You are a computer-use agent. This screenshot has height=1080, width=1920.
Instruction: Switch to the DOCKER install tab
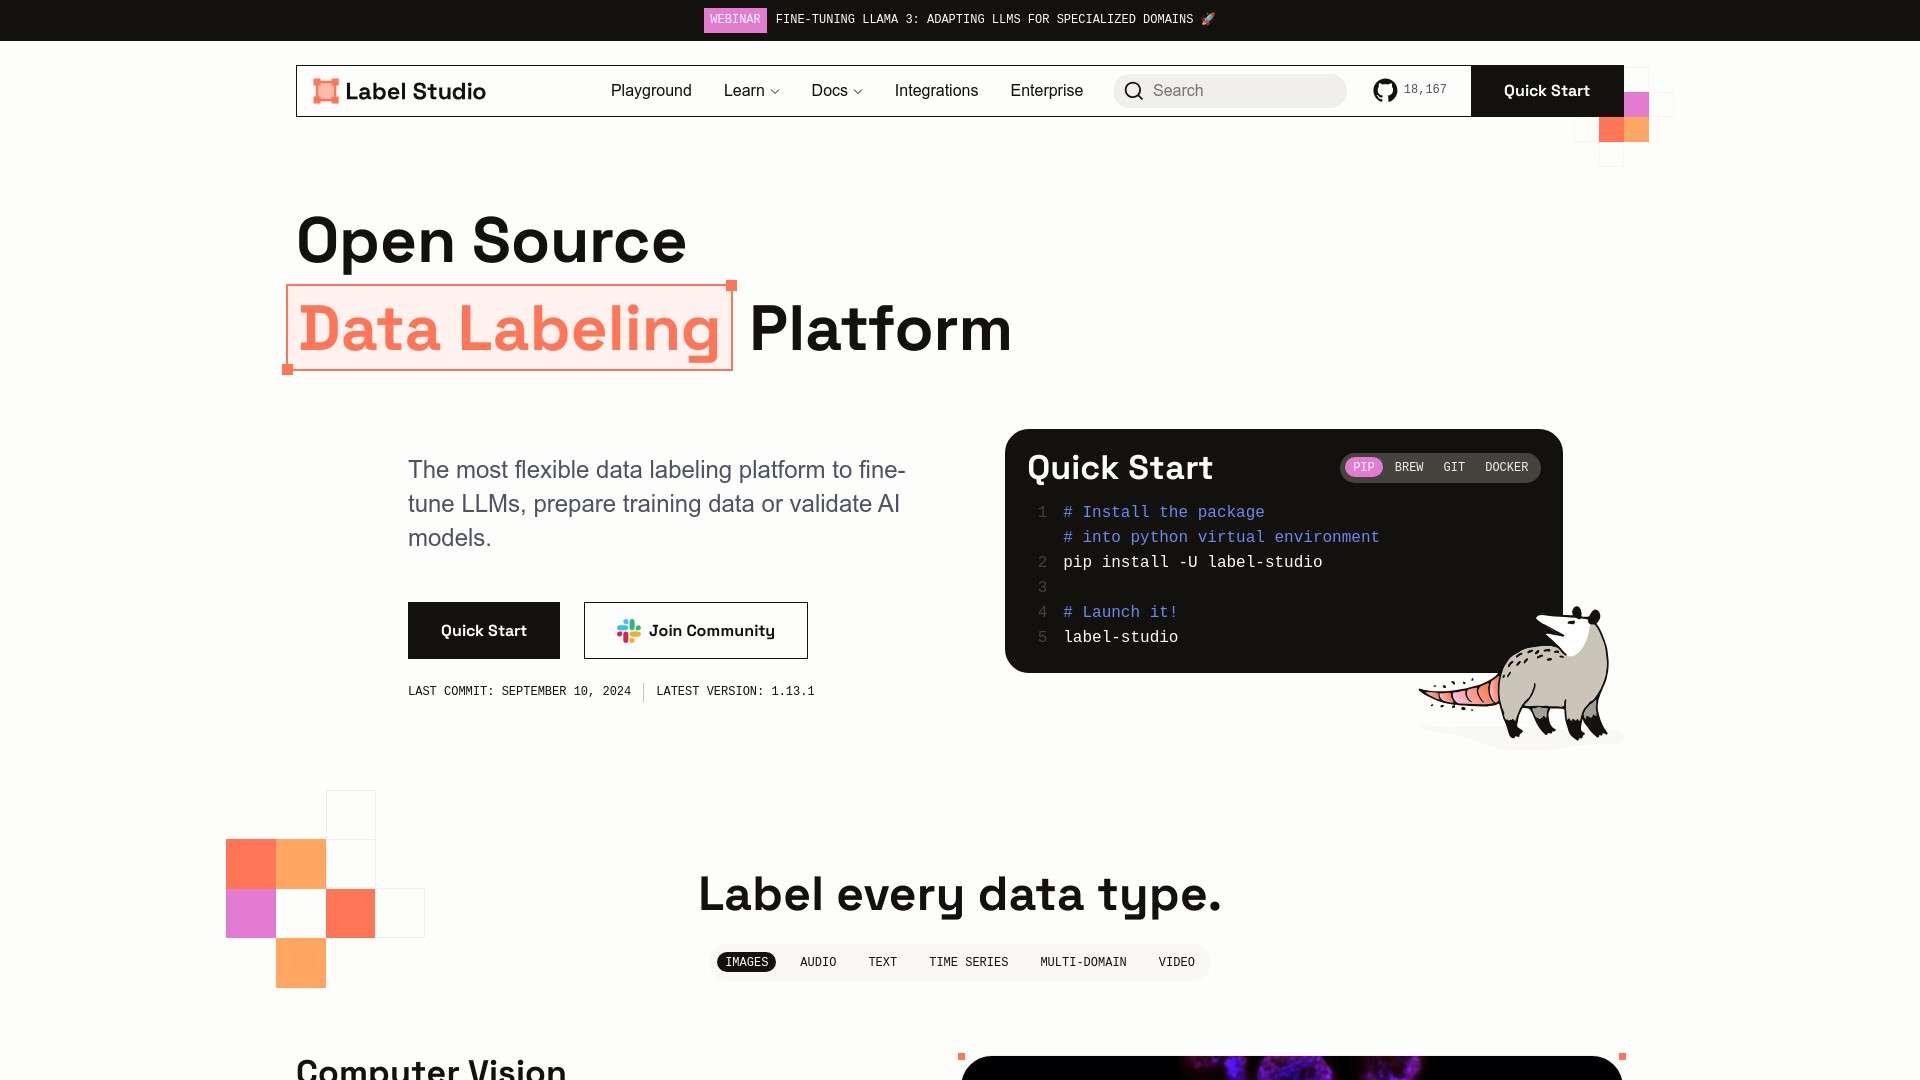[1506, 467]
